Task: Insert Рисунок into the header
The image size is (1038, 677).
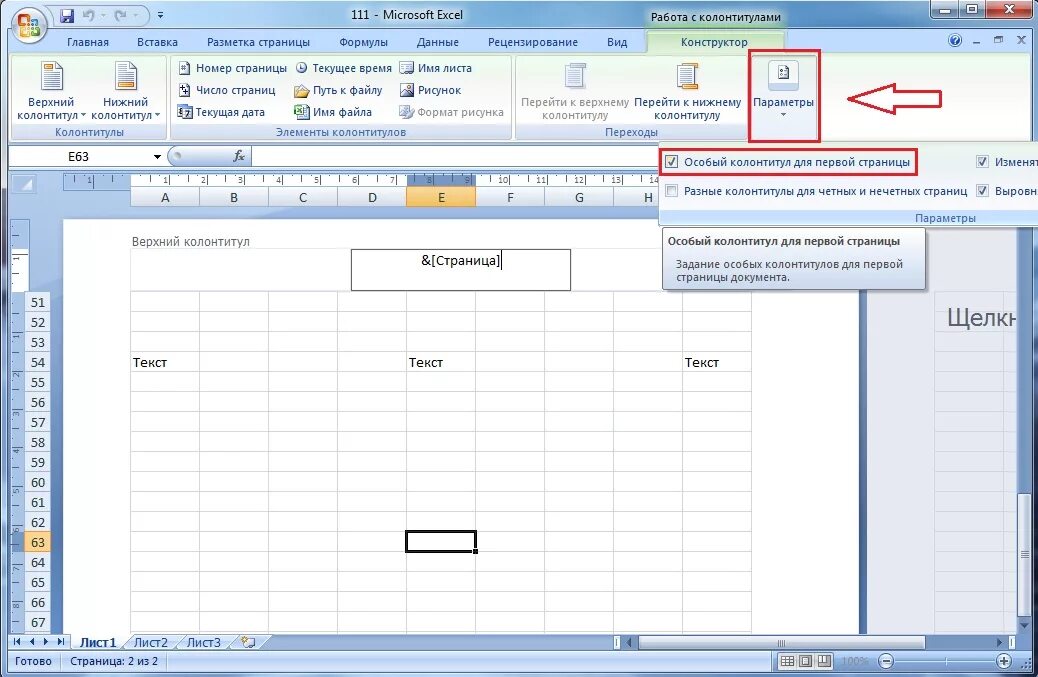Action: click(x=430, y=90)
